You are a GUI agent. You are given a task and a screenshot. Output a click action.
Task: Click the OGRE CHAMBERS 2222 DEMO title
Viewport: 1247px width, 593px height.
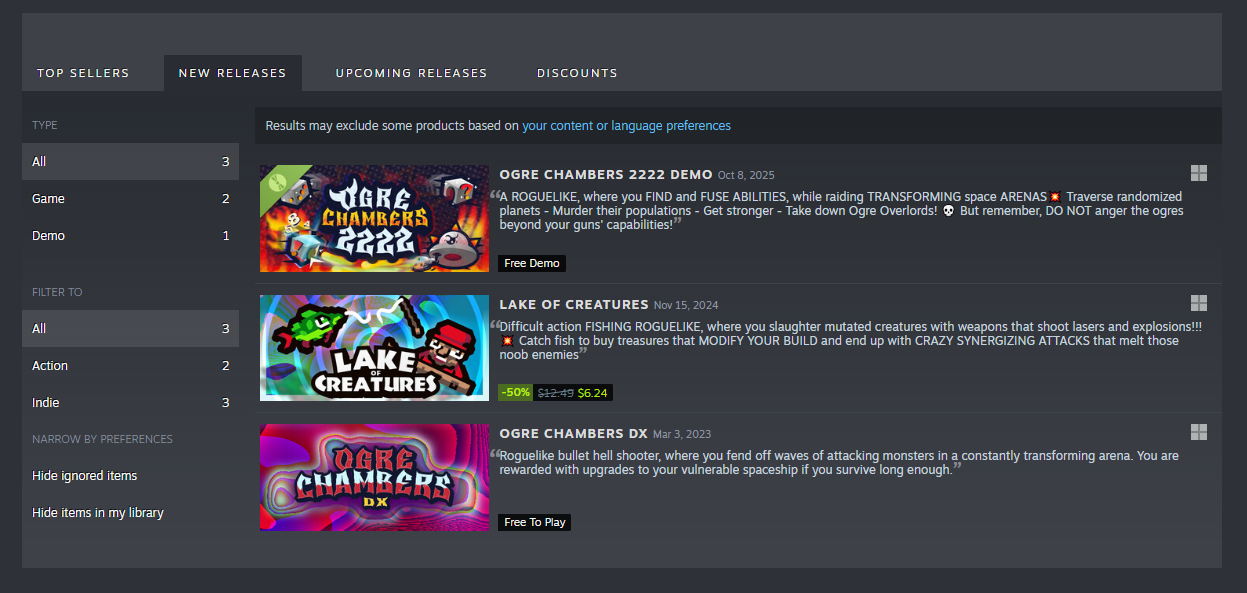point(606,174)
